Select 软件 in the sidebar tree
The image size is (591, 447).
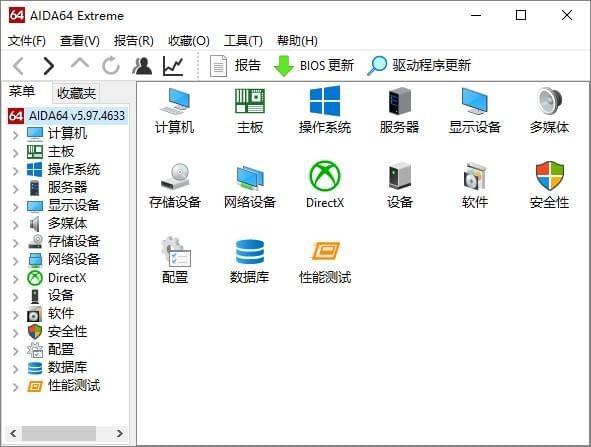coord(61,314)
